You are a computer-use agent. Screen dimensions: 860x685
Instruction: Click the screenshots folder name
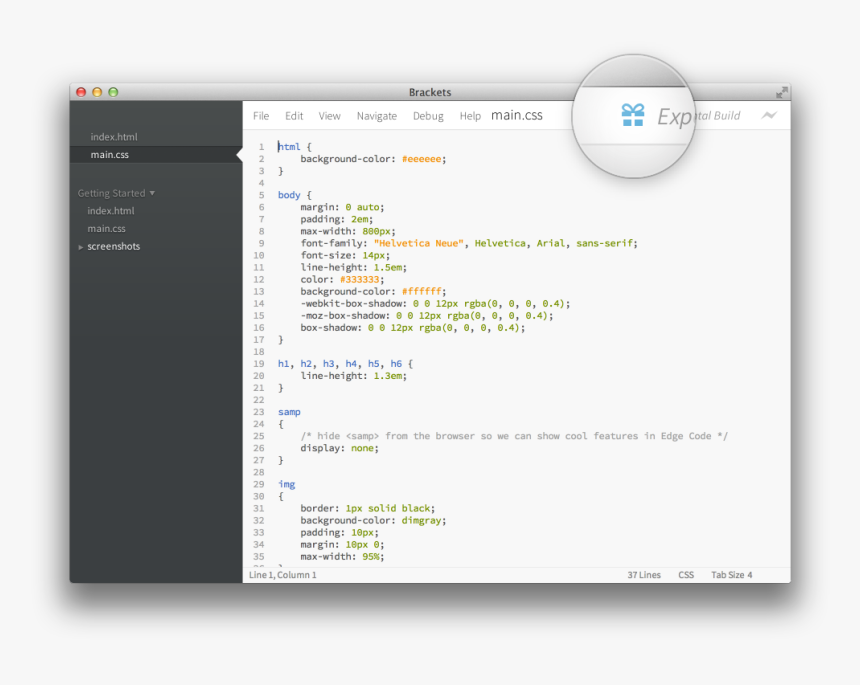pos(114,246)
